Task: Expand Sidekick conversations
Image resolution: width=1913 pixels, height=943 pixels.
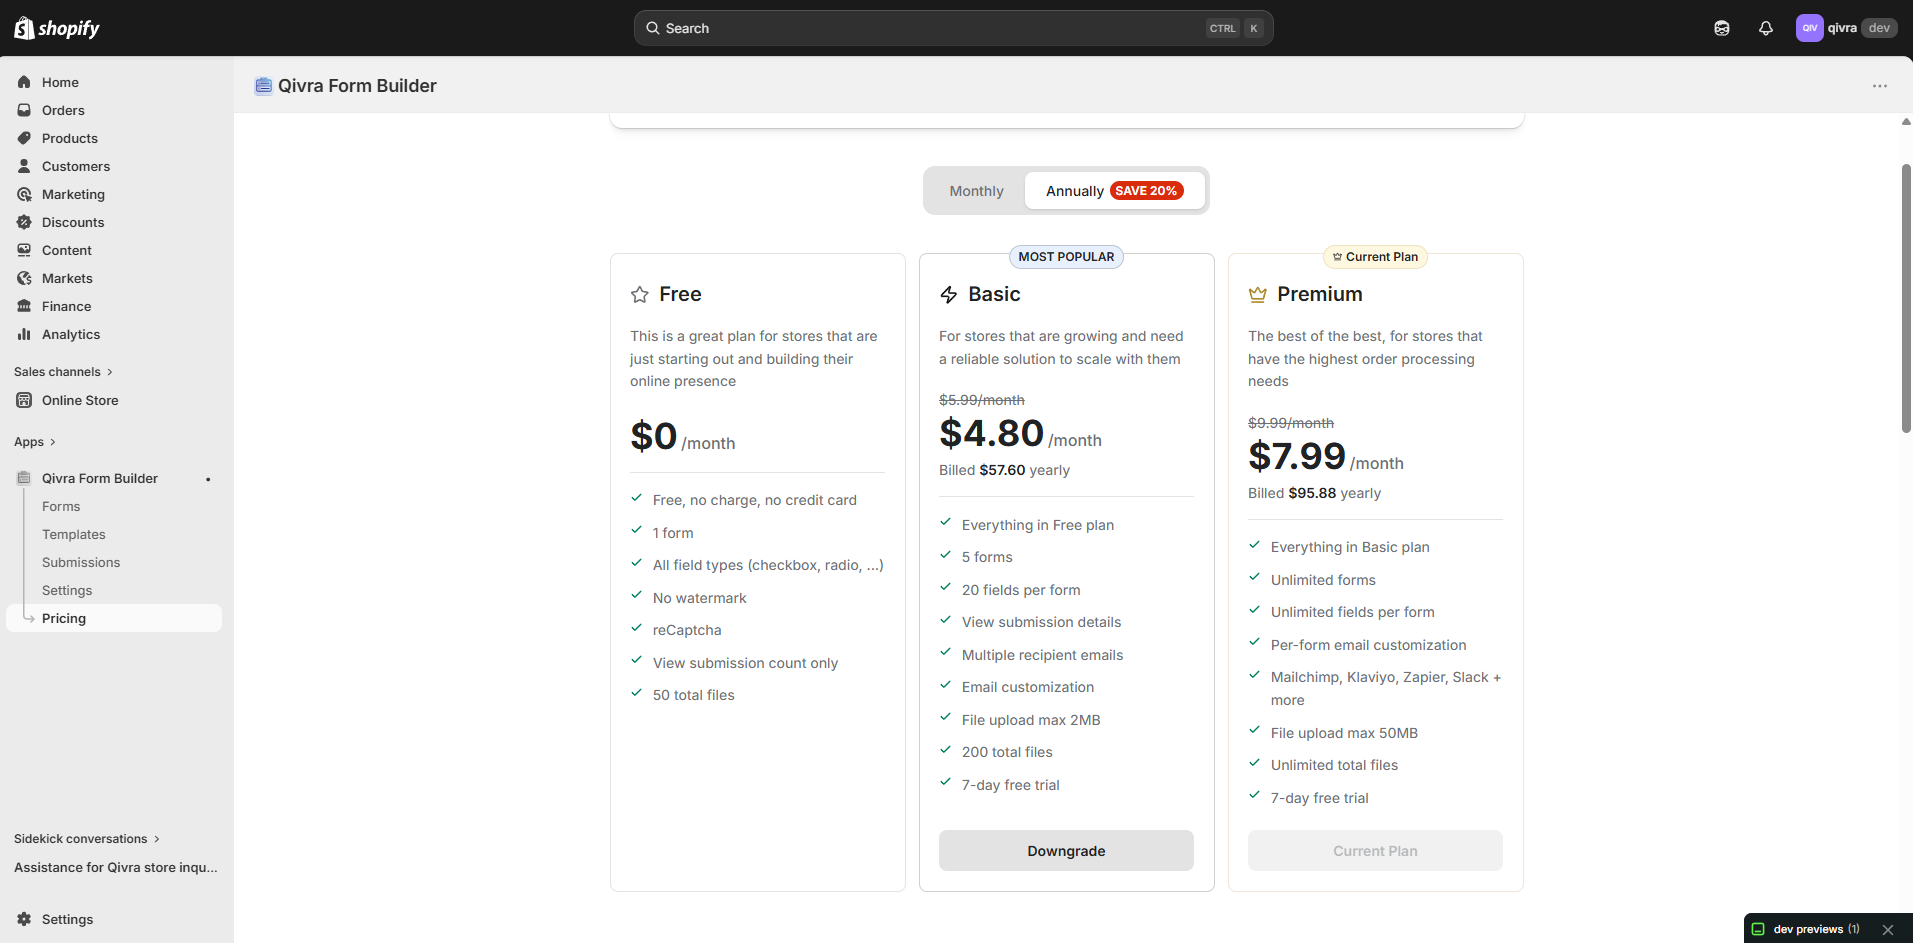Action: point(87,839)
